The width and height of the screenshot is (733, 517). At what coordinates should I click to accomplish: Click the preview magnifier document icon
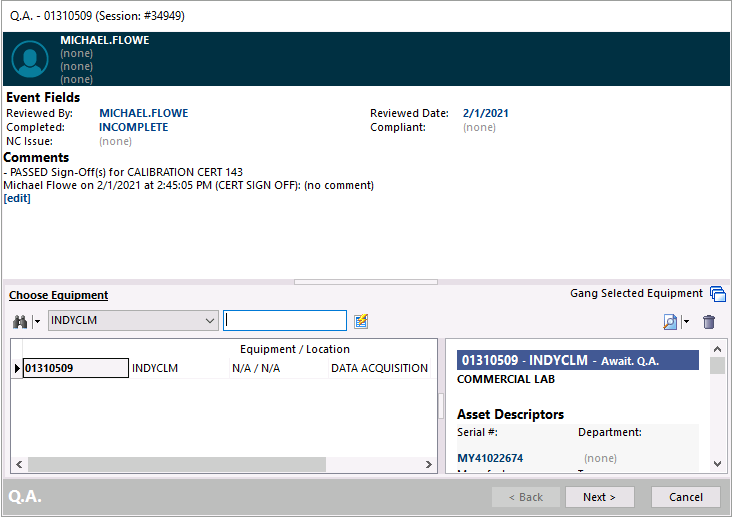tap(670, 322)
